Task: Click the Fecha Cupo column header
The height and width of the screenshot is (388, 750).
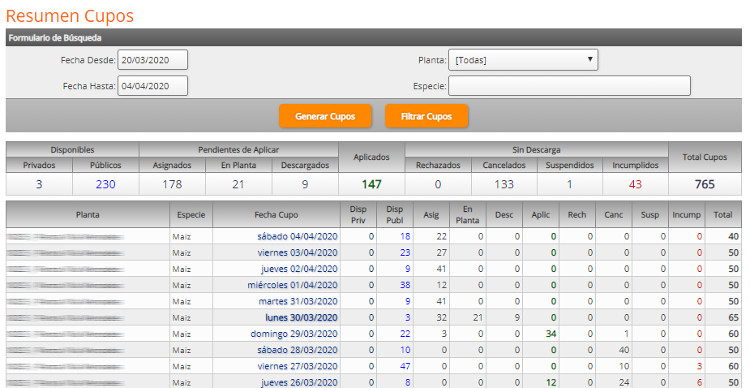Action: pos(276,215)
